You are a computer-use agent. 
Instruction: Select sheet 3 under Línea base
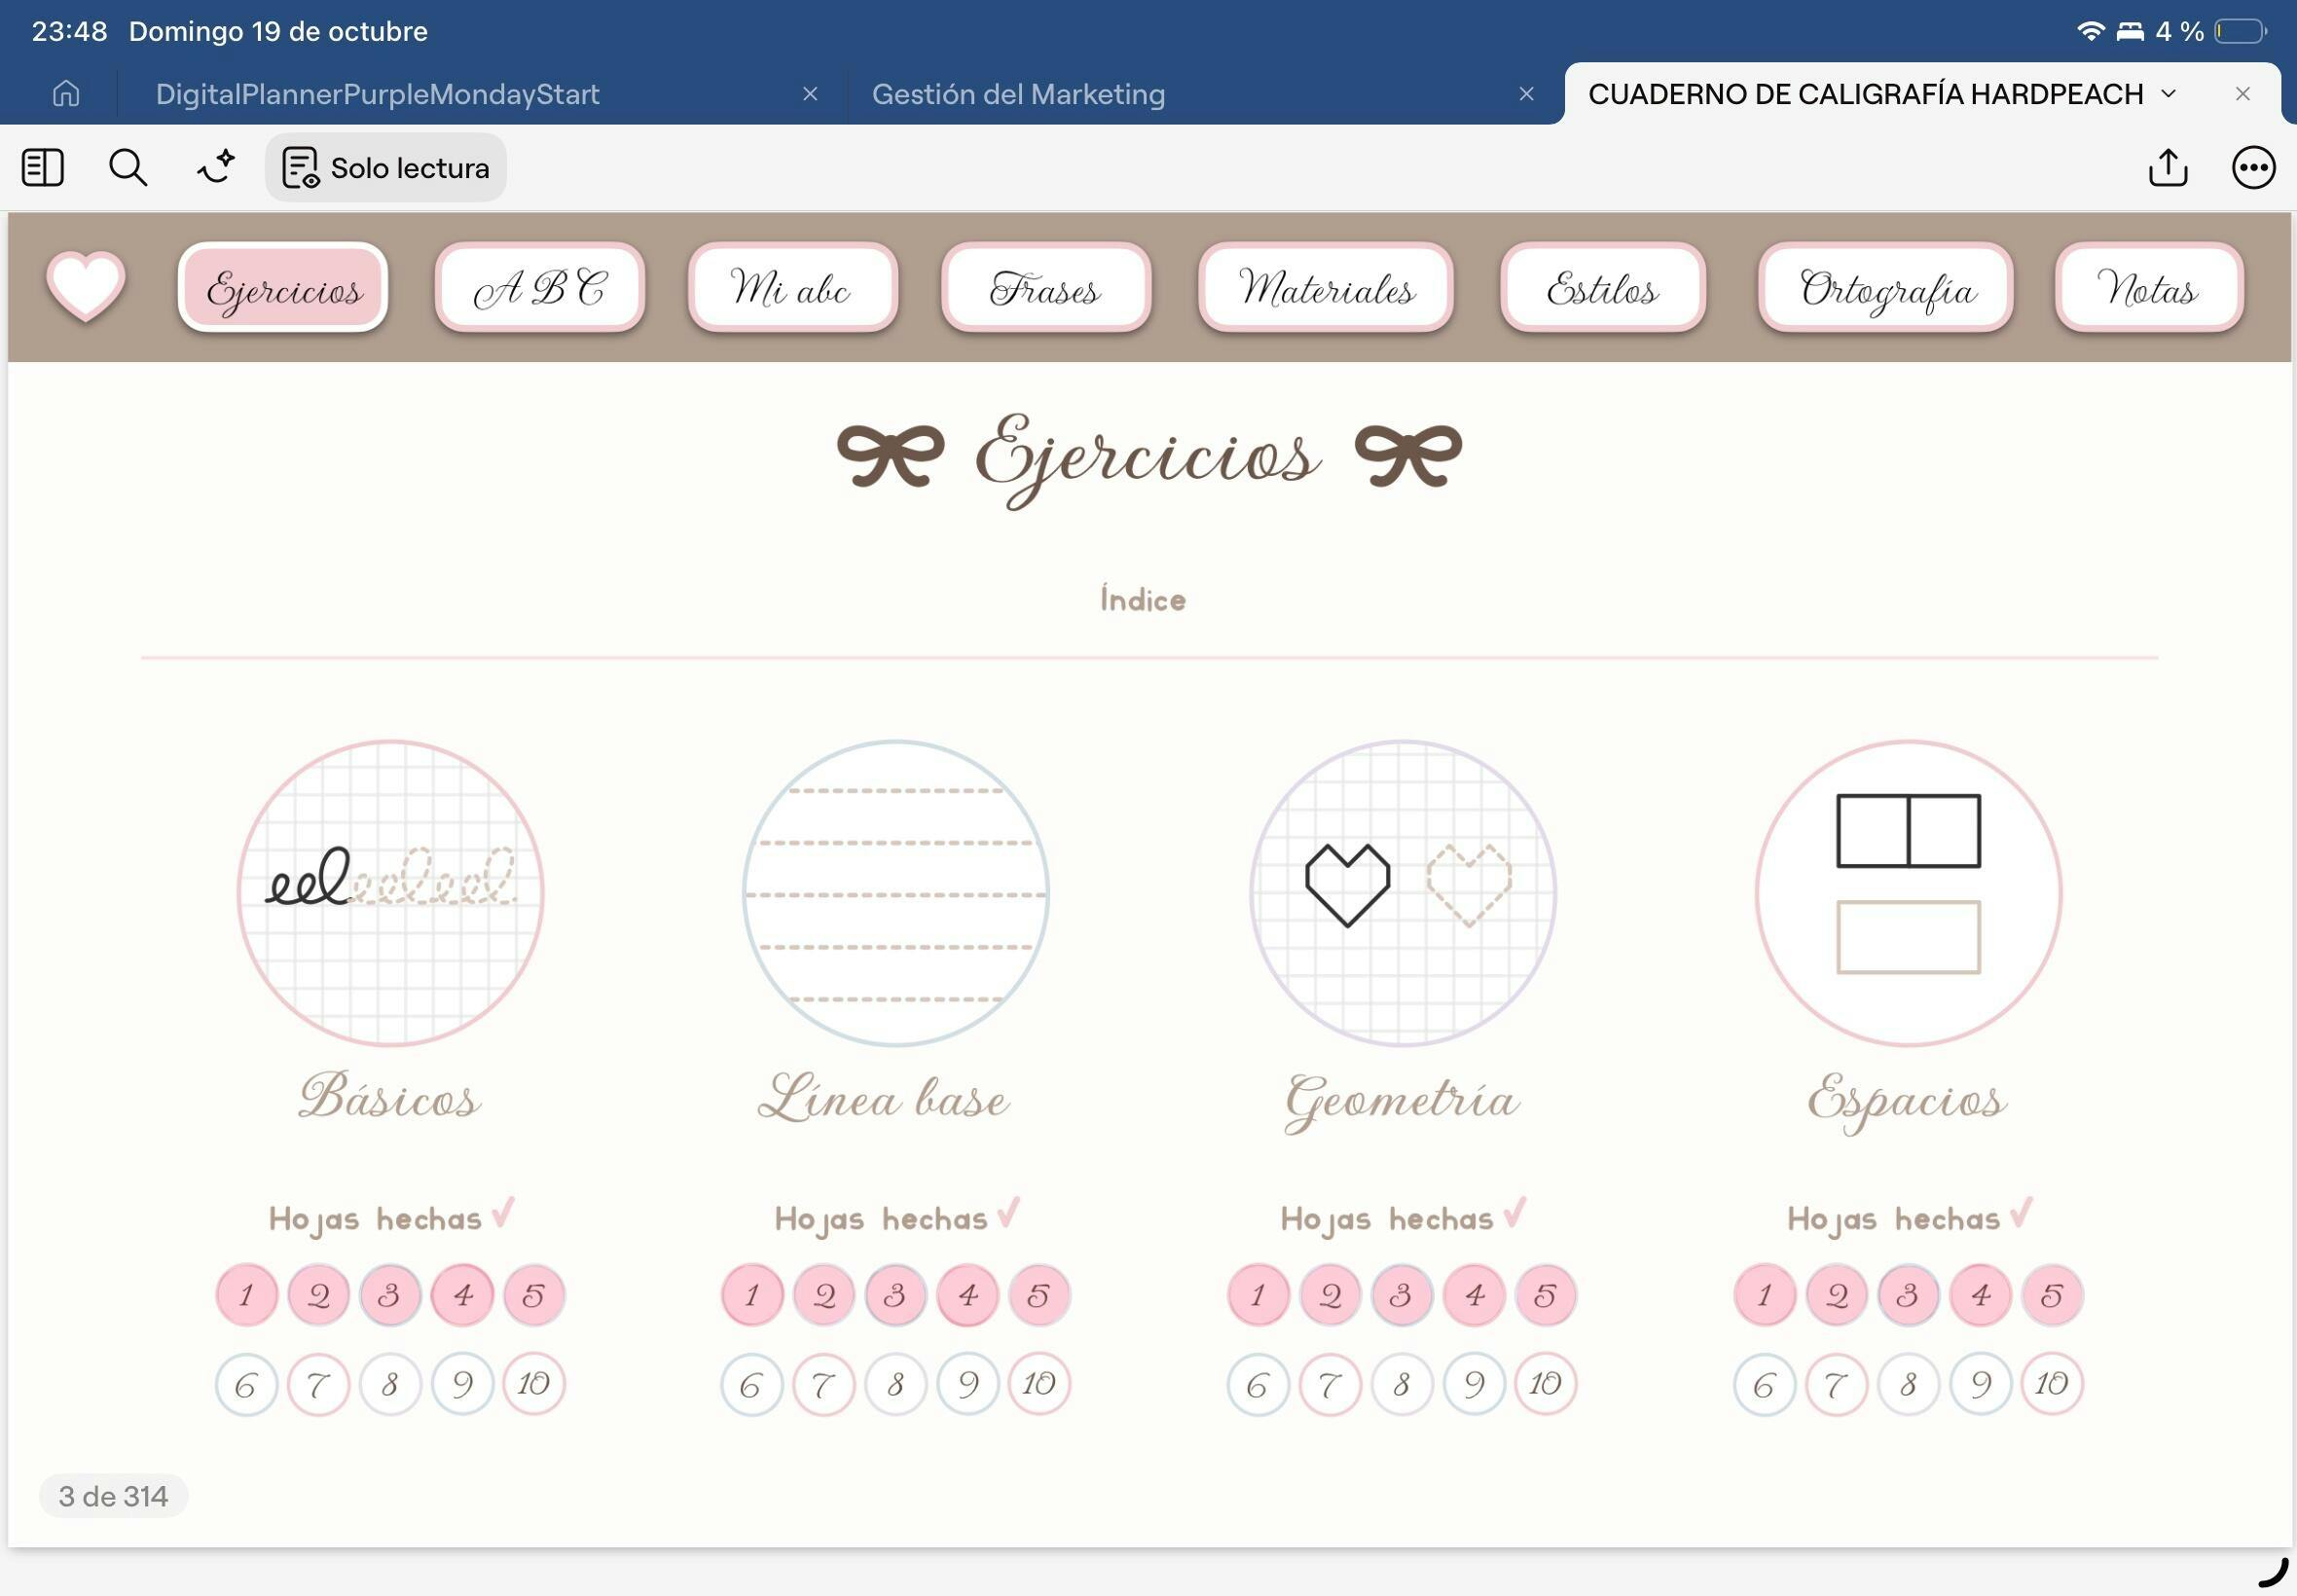click(895, 1295)
